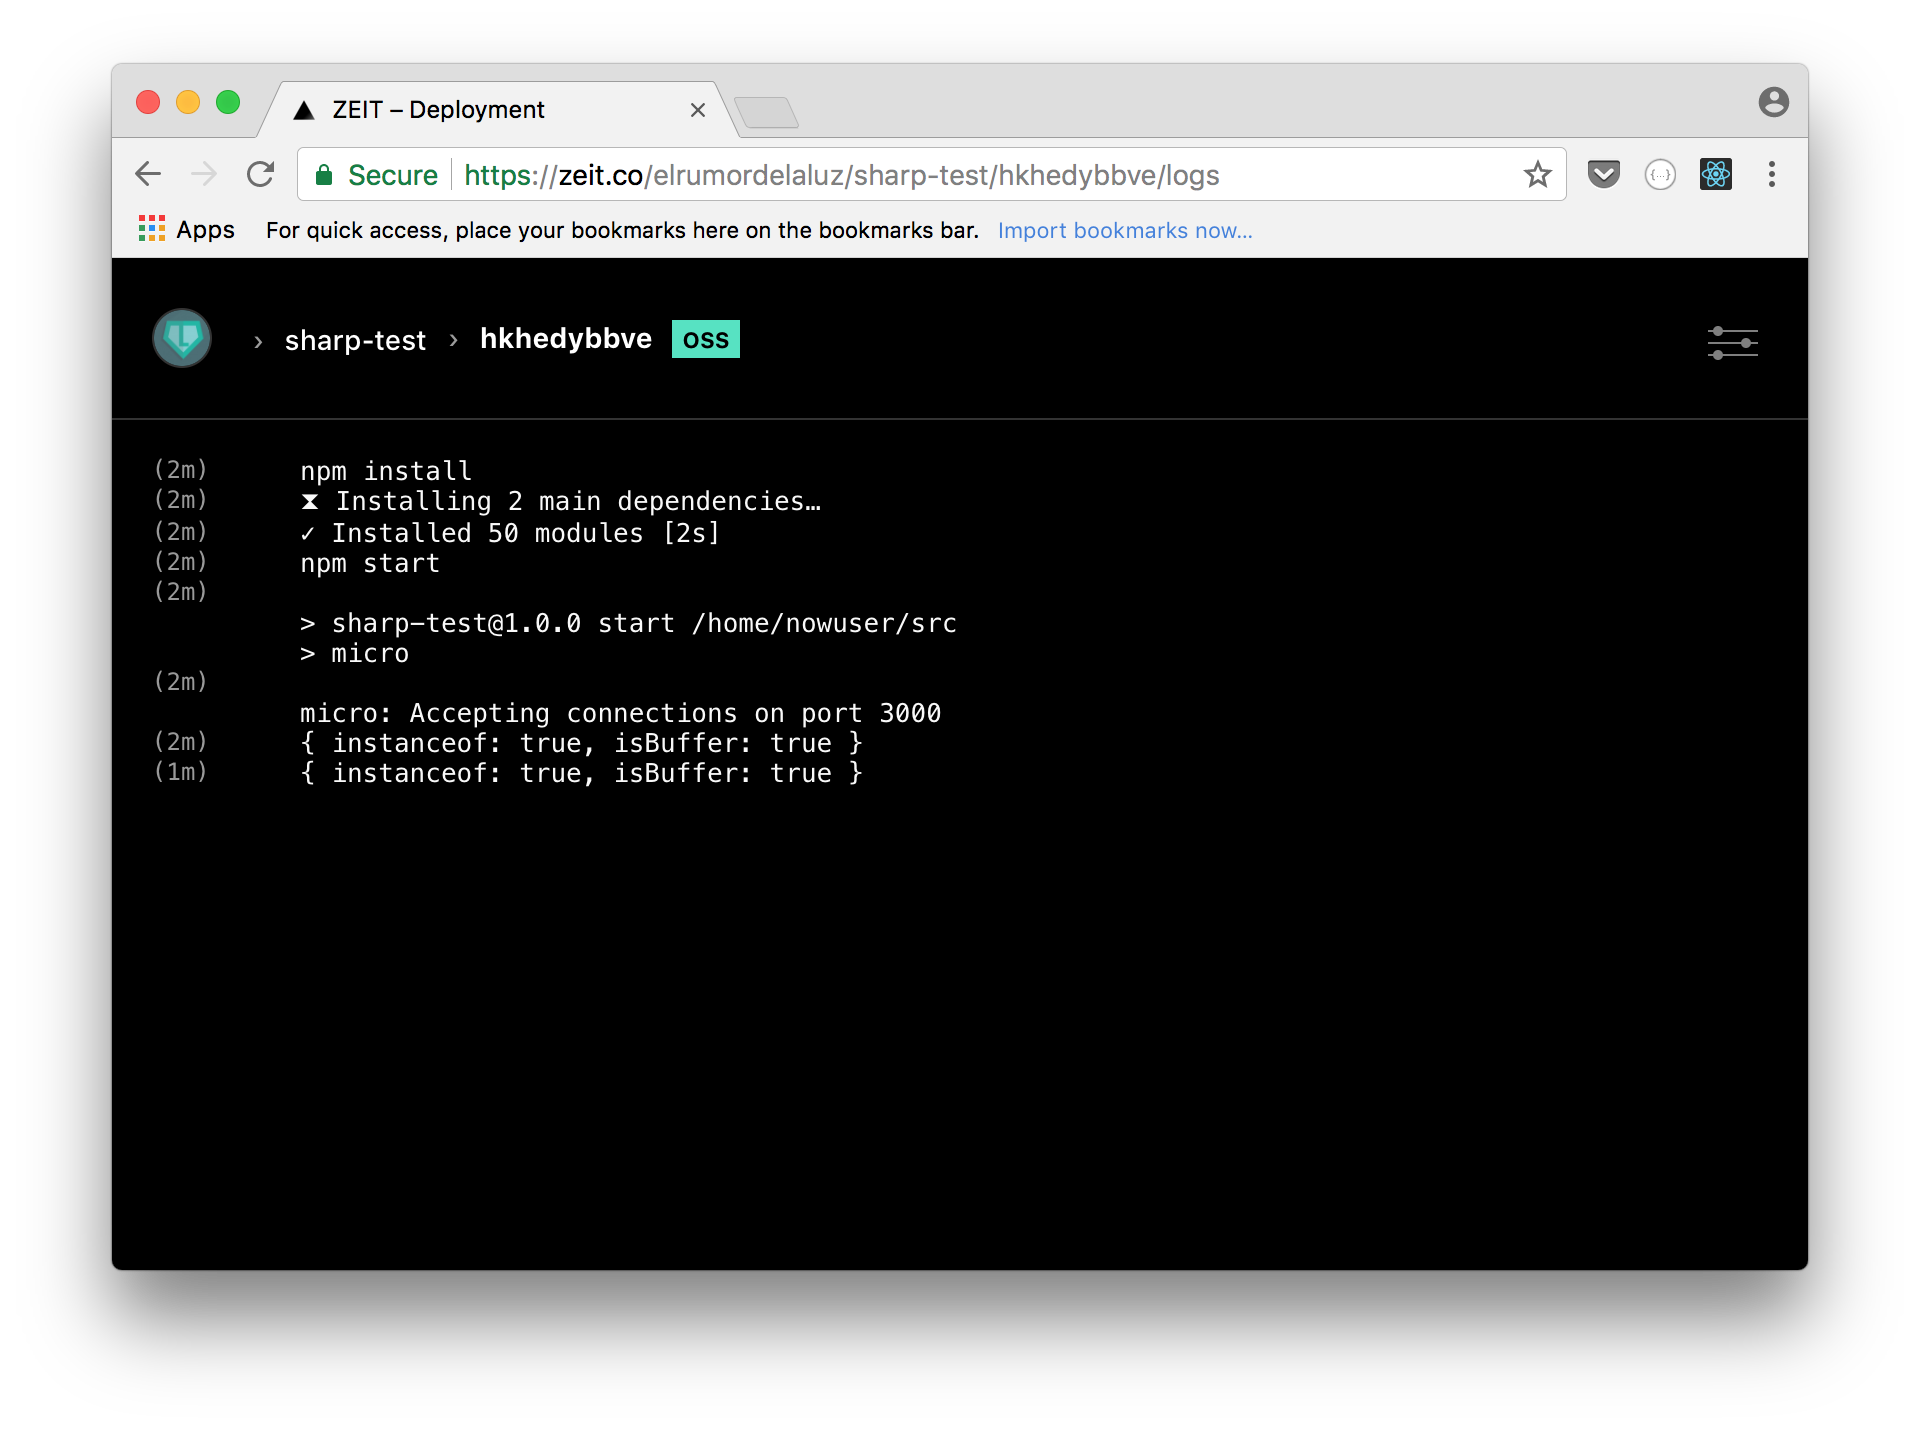
Task: Toggle the OSS badge on the deployment
Action: coord(705,339)
